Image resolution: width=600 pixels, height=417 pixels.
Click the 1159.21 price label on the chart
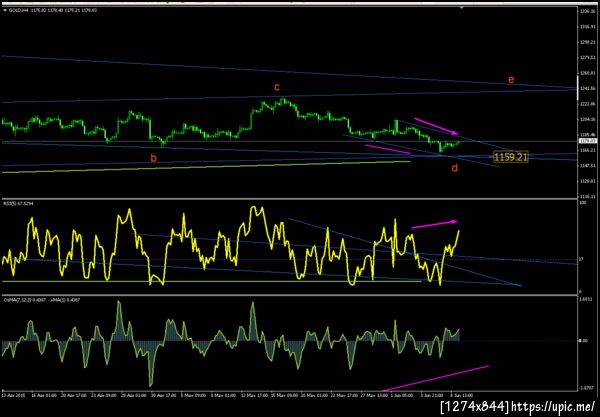(510, 157)
